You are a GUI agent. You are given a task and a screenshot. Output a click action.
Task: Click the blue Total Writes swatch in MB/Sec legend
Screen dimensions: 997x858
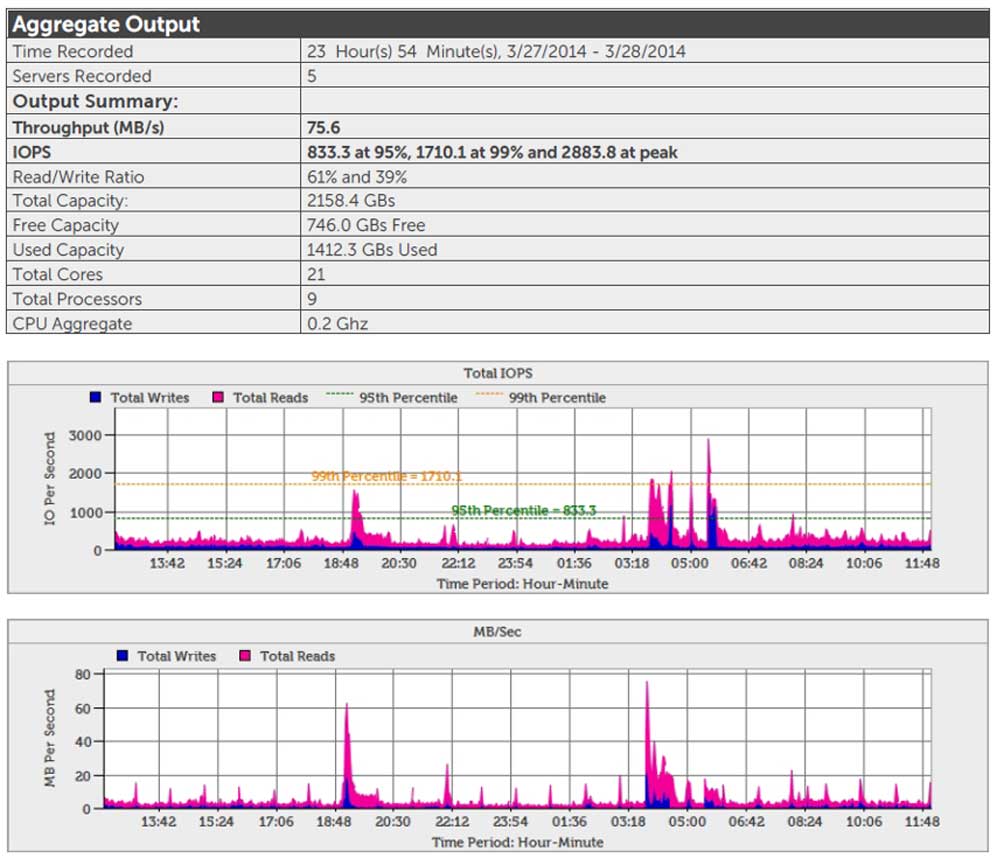coord(122,656)
